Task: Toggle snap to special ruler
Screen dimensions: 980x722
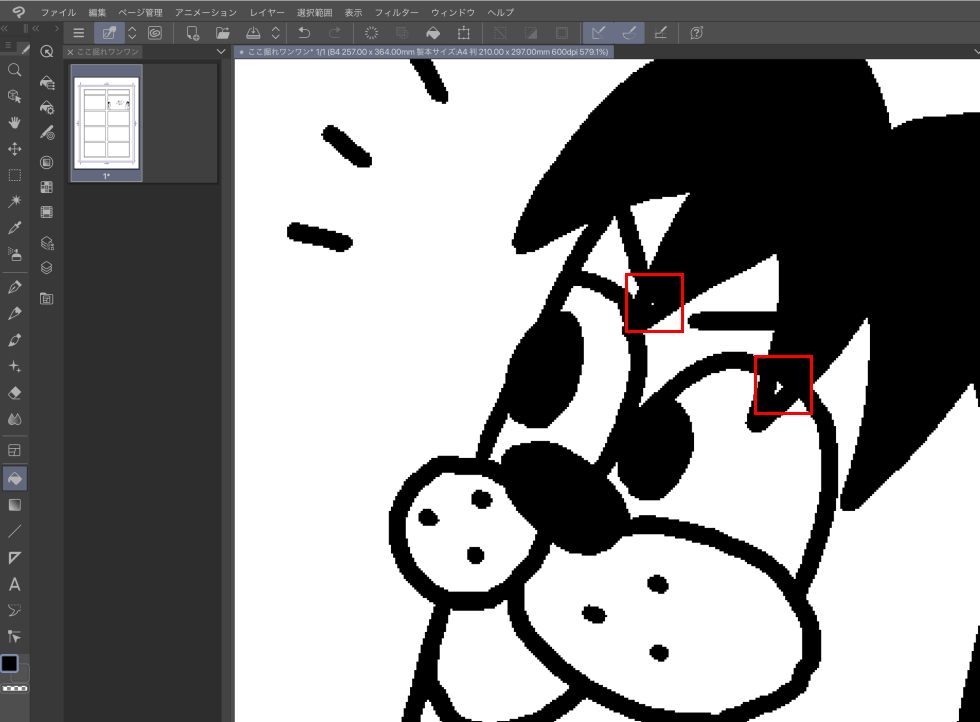Action: [630, 33]
